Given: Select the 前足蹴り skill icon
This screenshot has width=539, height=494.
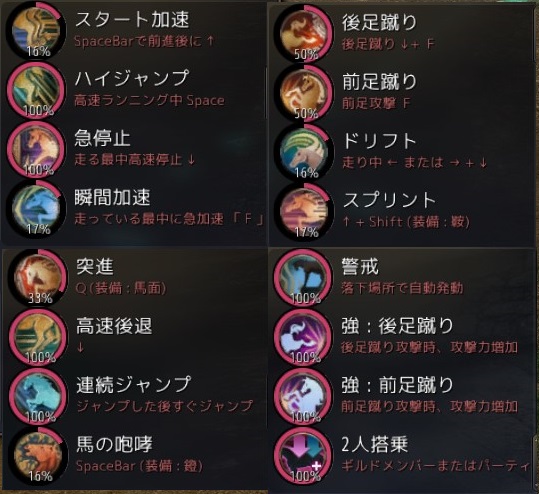Looking at the screenshot, I should (x=304, y=92).
